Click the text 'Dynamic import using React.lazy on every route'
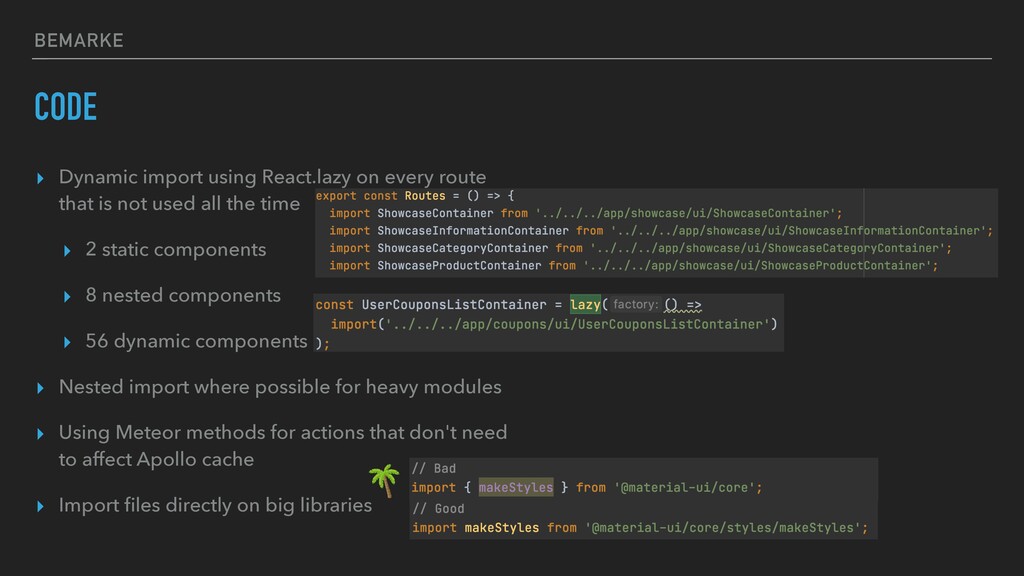This screenshot has width=1024, height=576. (x=272, y=177)
